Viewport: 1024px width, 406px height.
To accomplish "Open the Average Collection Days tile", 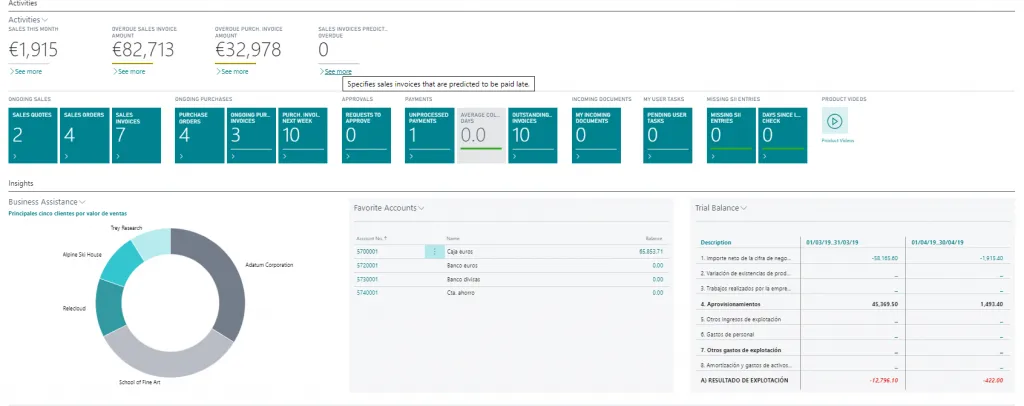I will point(481,135).
